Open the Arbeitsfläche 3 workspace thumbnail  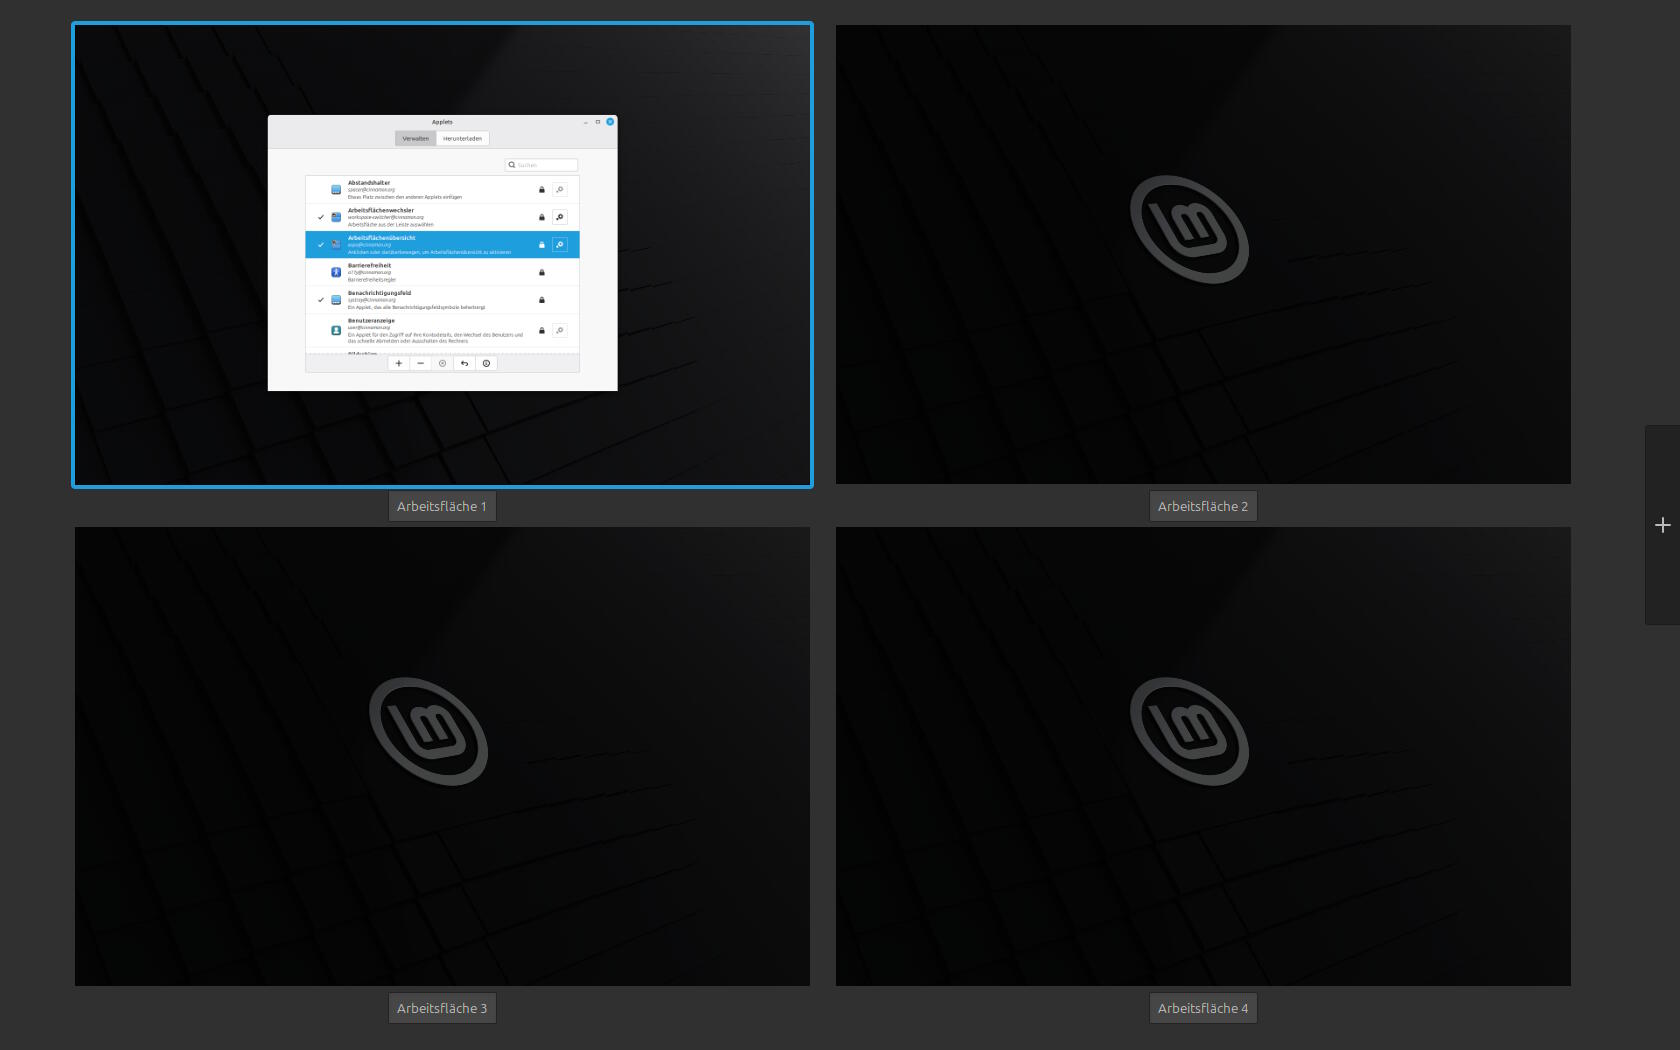pyautogui.click(x=442, y=757)
